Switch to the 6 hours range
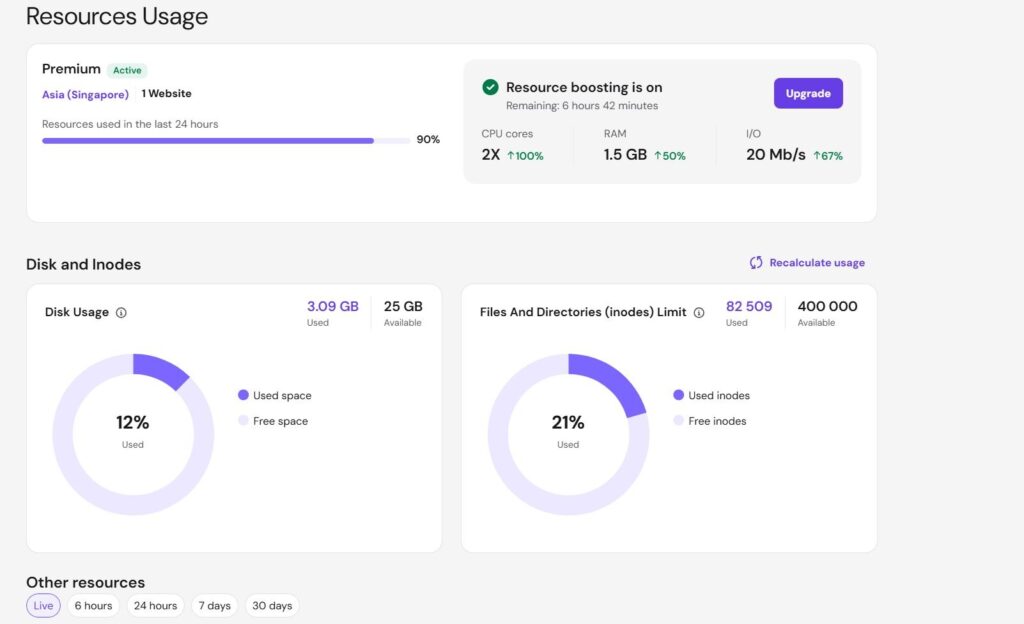Image resolution: width=1024 pixels, height=624 pixels. (x=93, y=606)
